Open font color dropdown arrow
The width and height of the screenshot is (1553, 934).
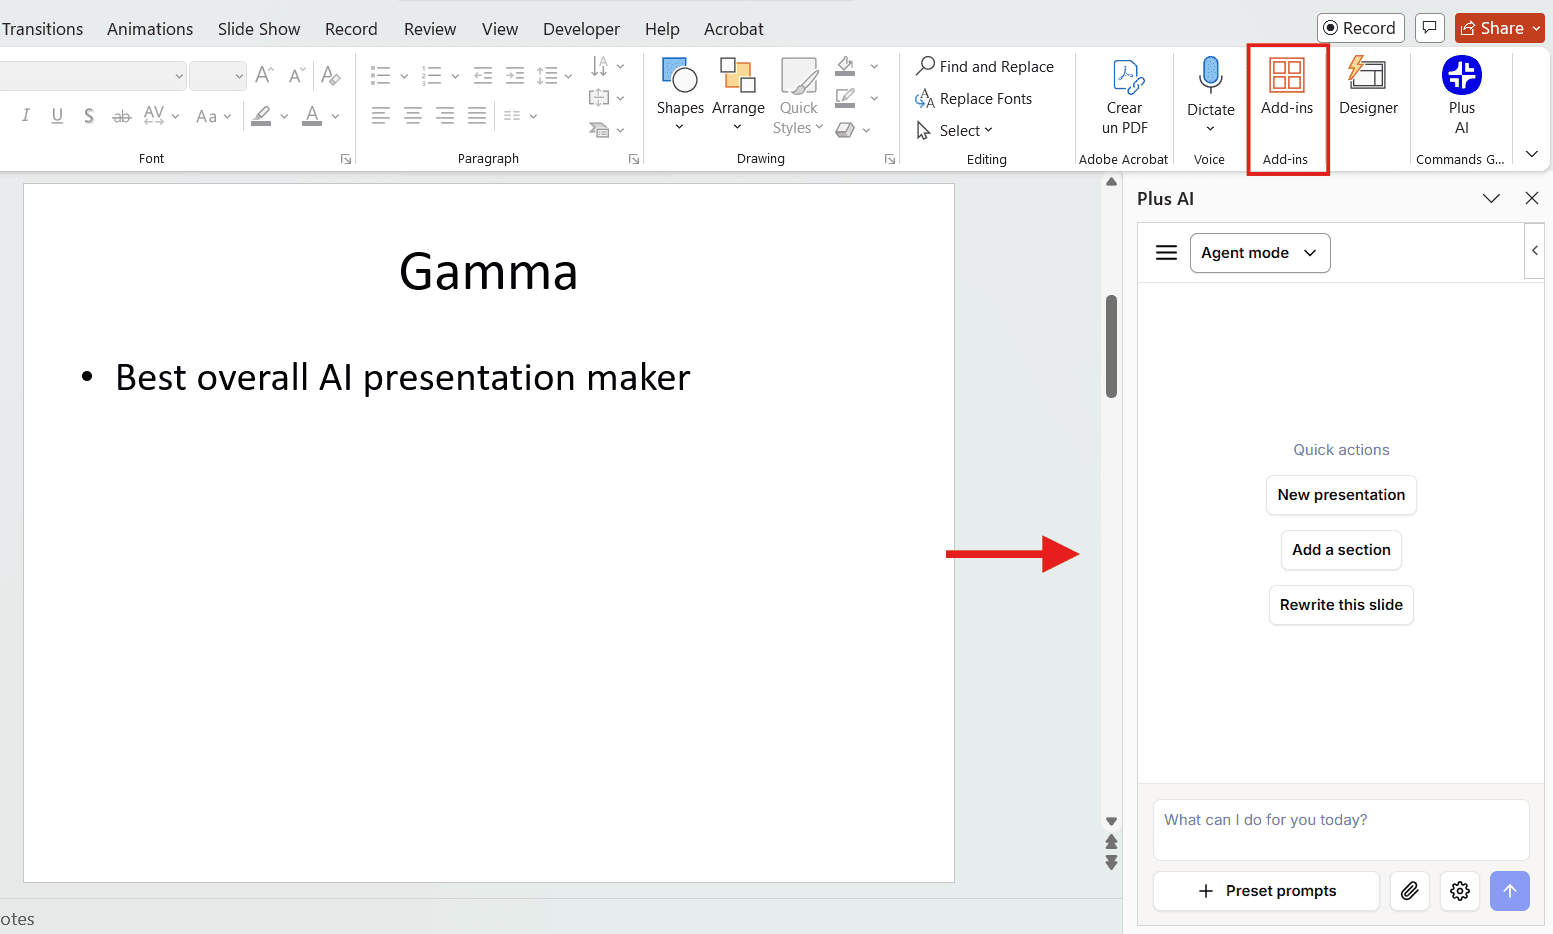pyautogui.click(x=335, y=116)
